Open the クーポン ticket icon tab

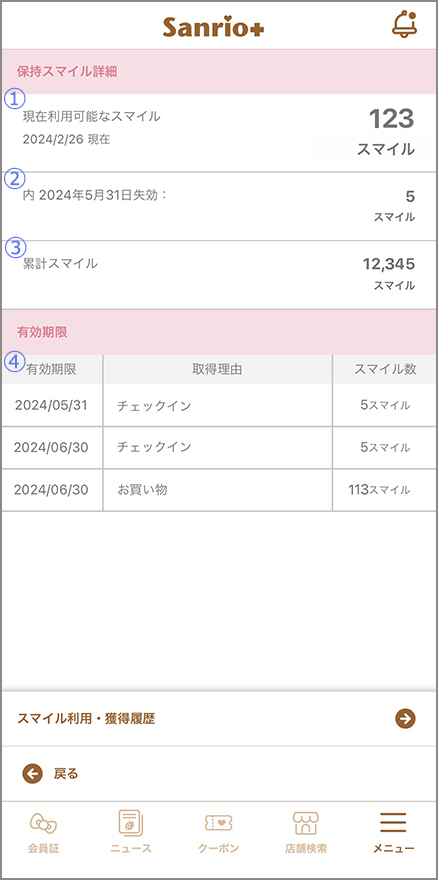(218, 832)
